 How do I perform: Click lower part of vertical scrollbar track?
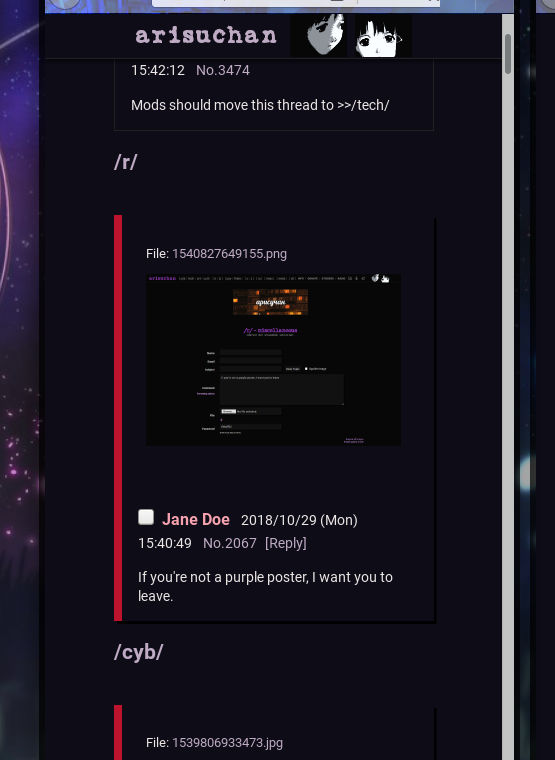[x=507, y=582]
